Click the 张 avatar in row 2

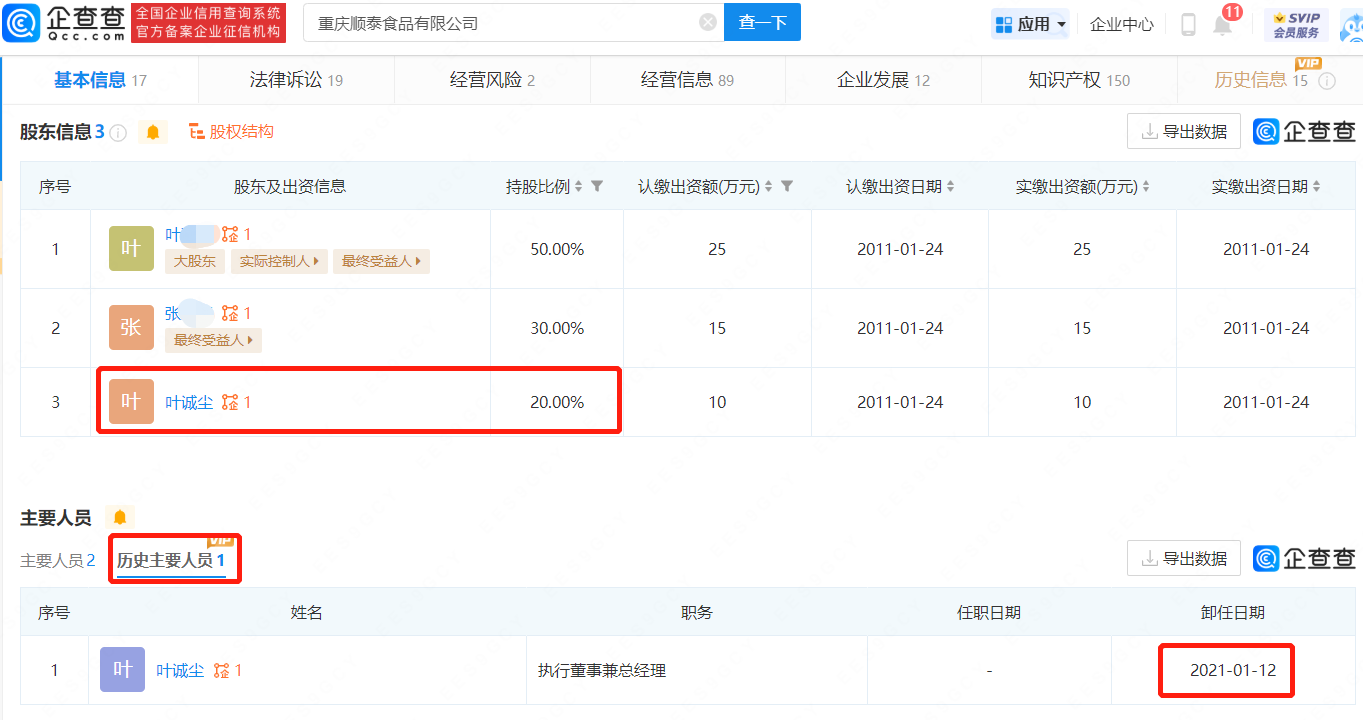coord(131,328)
